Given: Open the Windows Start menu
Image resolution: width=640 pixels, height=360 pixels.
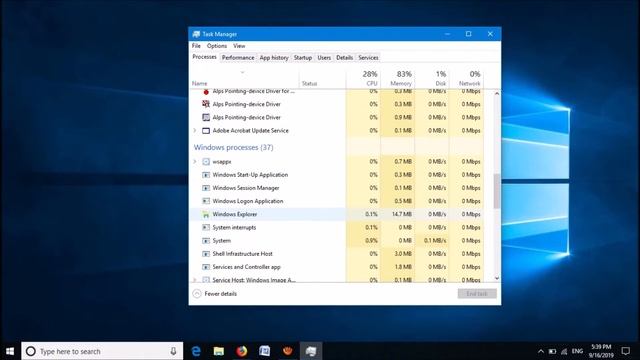Looking at the screenshot, I should point(10,351).
